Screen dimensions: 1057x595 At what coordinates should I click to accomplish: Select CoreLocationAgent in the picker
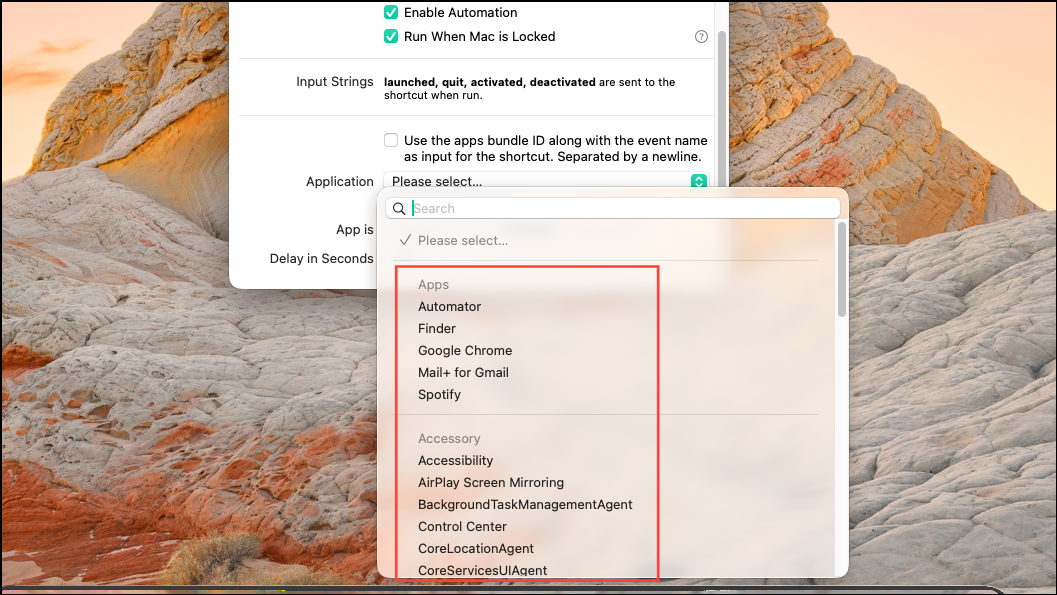[x=476, y=548]
